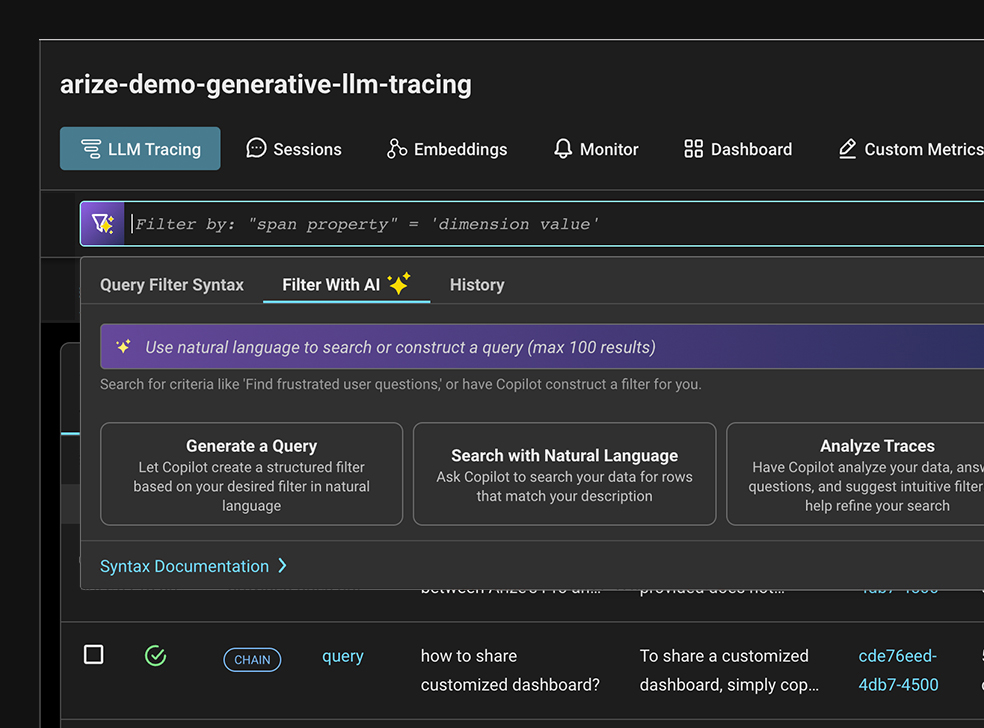Click the Custom Metrics pencil icon
Viewport: 984px width, 728px height.
pos(847,149)
